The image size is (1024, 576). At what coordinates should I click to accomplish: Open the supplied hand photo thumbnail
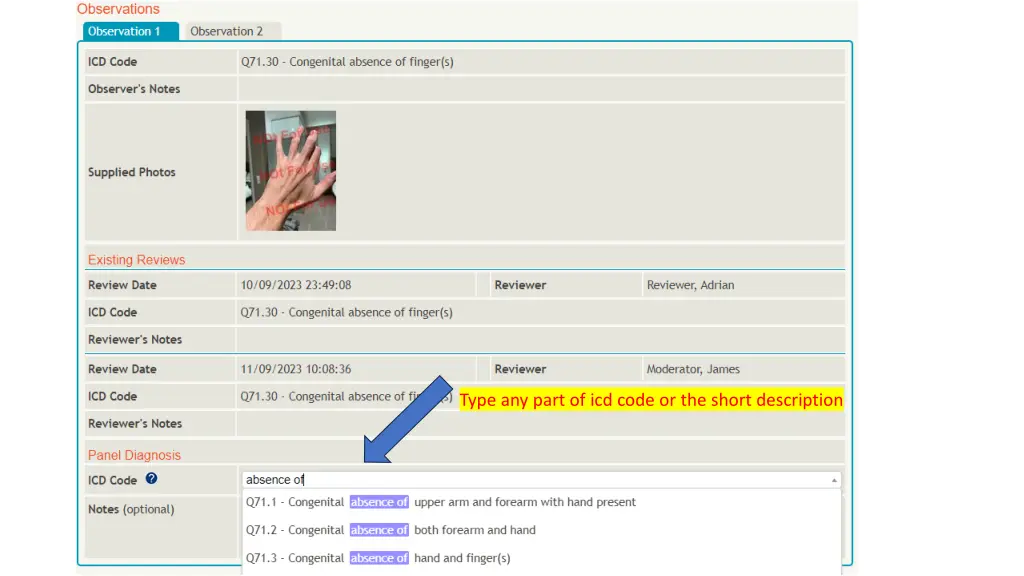point(290,171)
